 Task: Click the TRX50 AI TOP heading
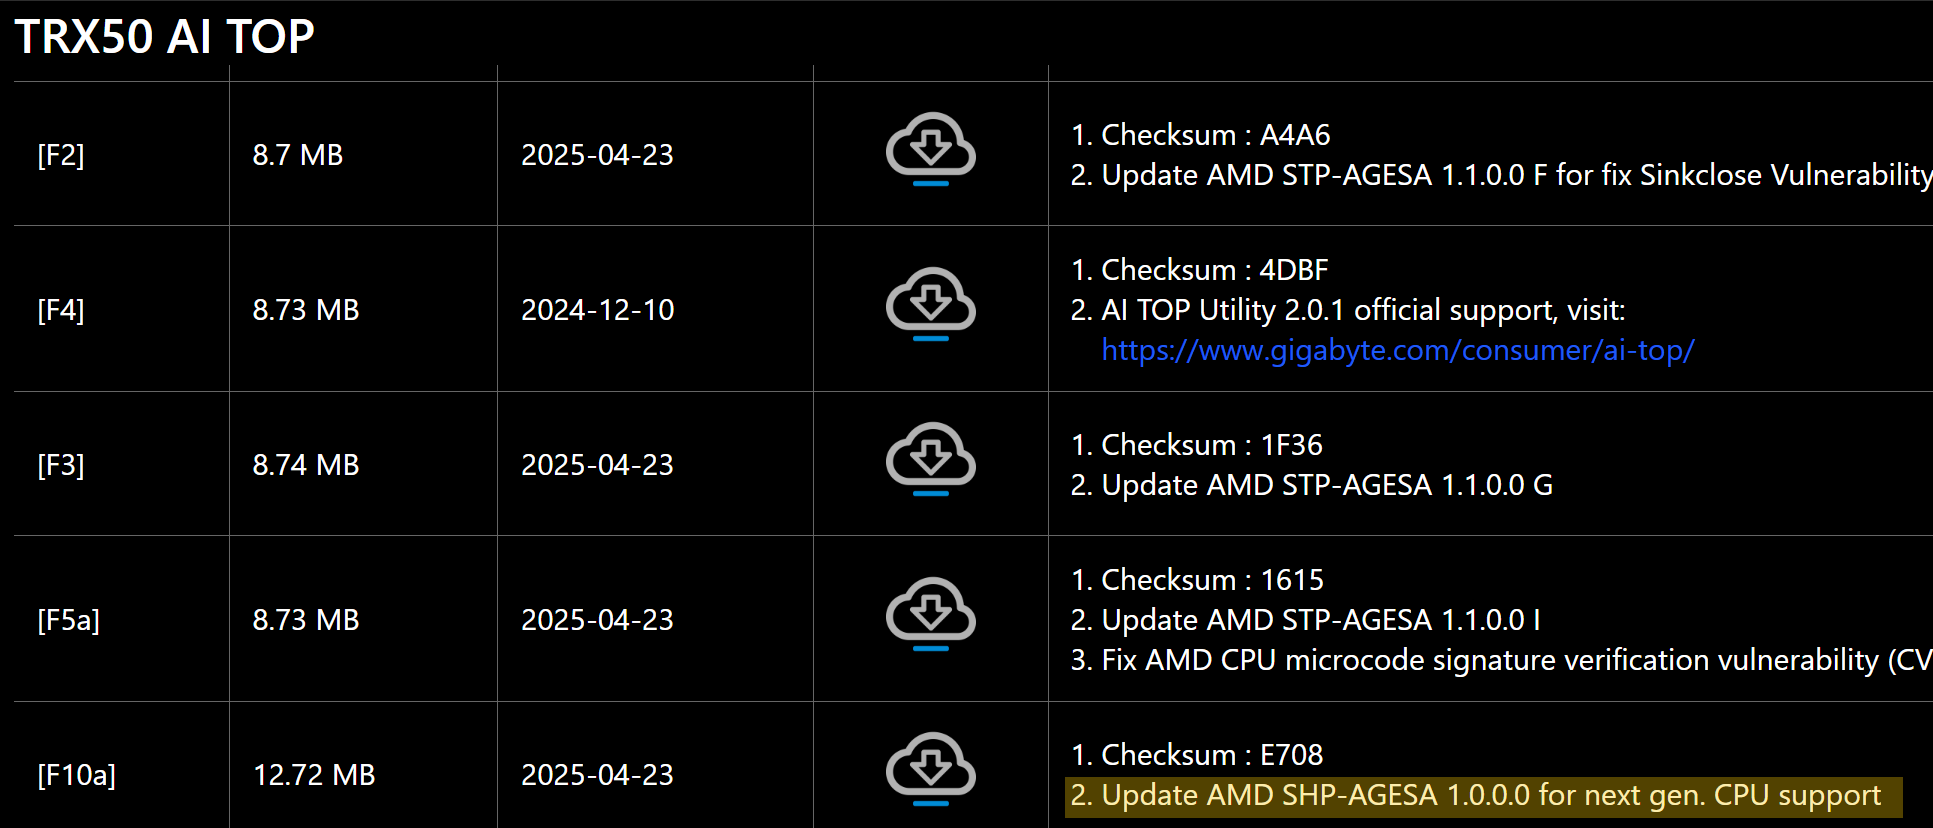165,37
